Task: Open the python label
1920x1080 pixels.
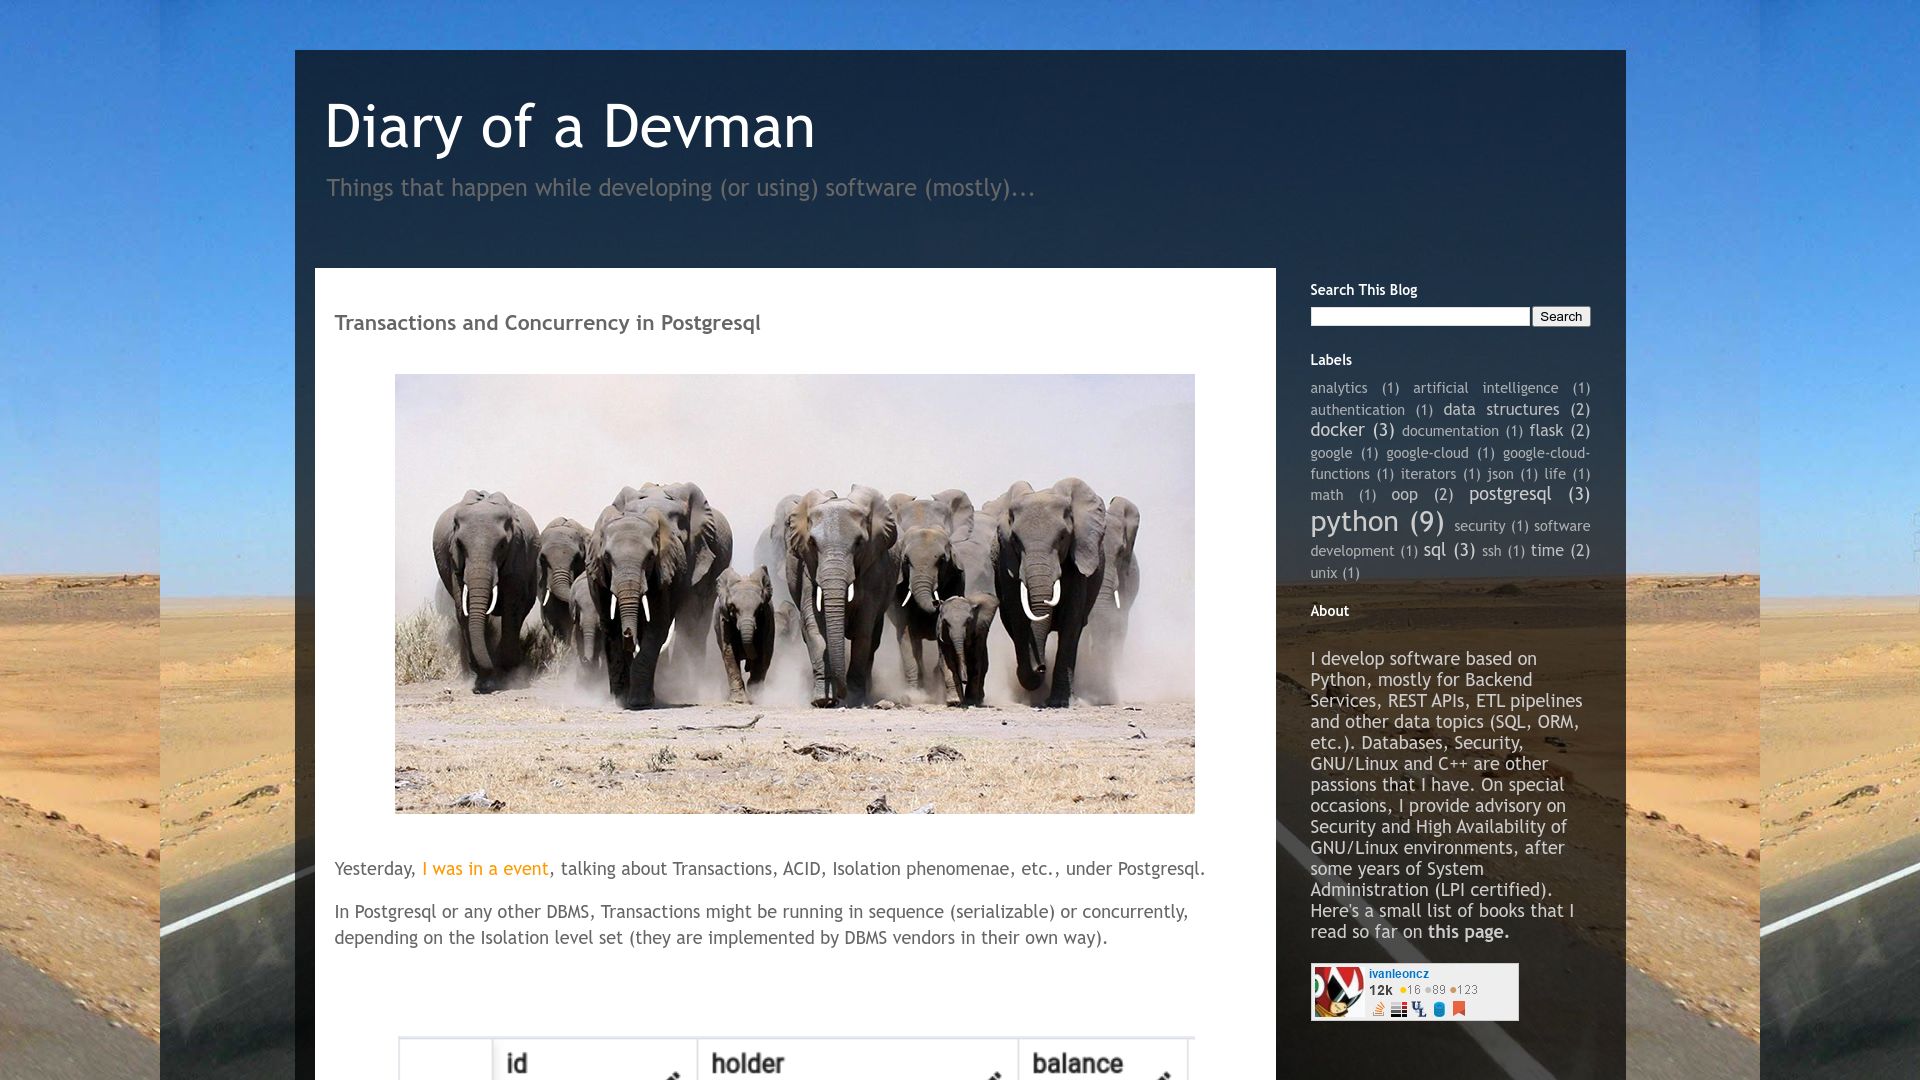Action: (1354, 521)
